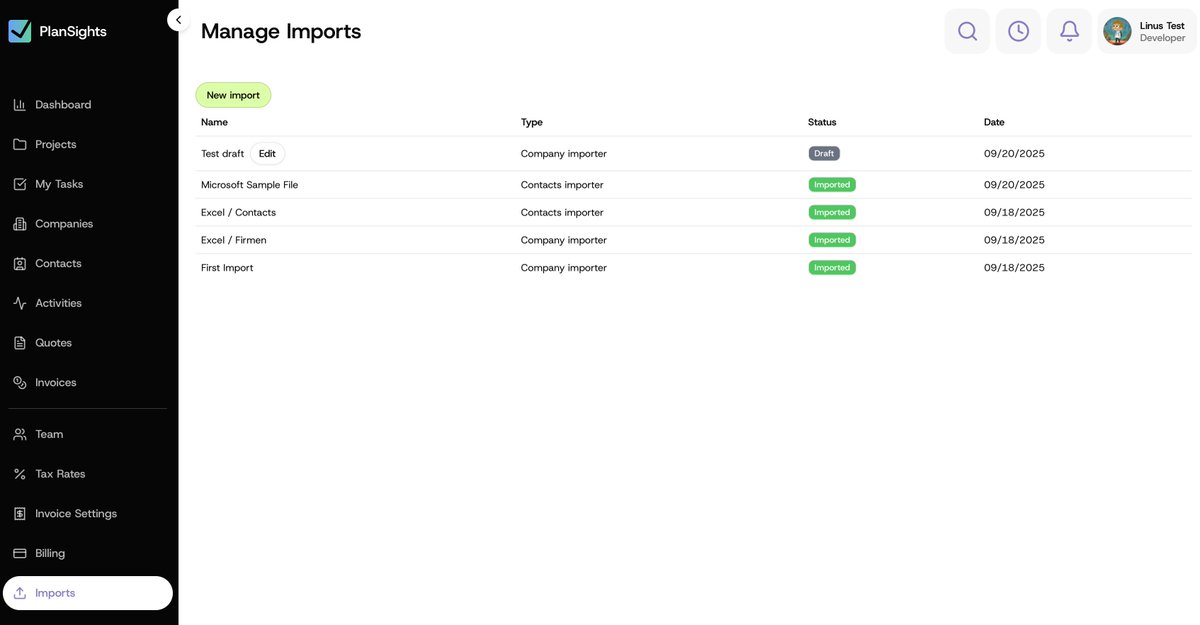
Task: Open Invoice Settings label
Action: [x=76, y=514]
